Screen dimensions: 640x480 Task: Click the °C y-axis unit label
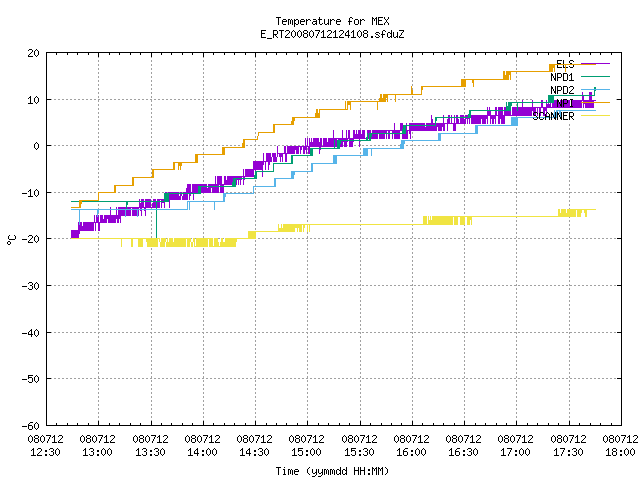11,240
